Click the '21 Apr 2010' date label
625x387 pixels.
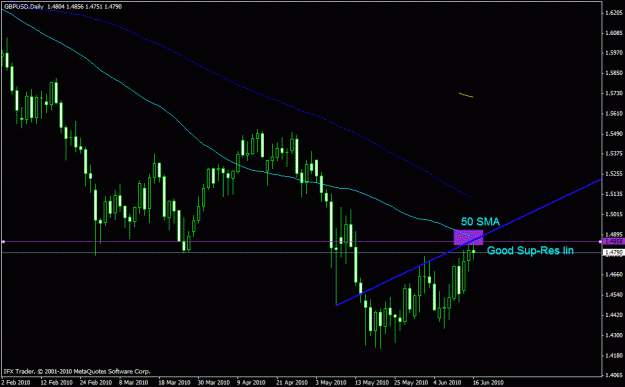coord(292,383)
